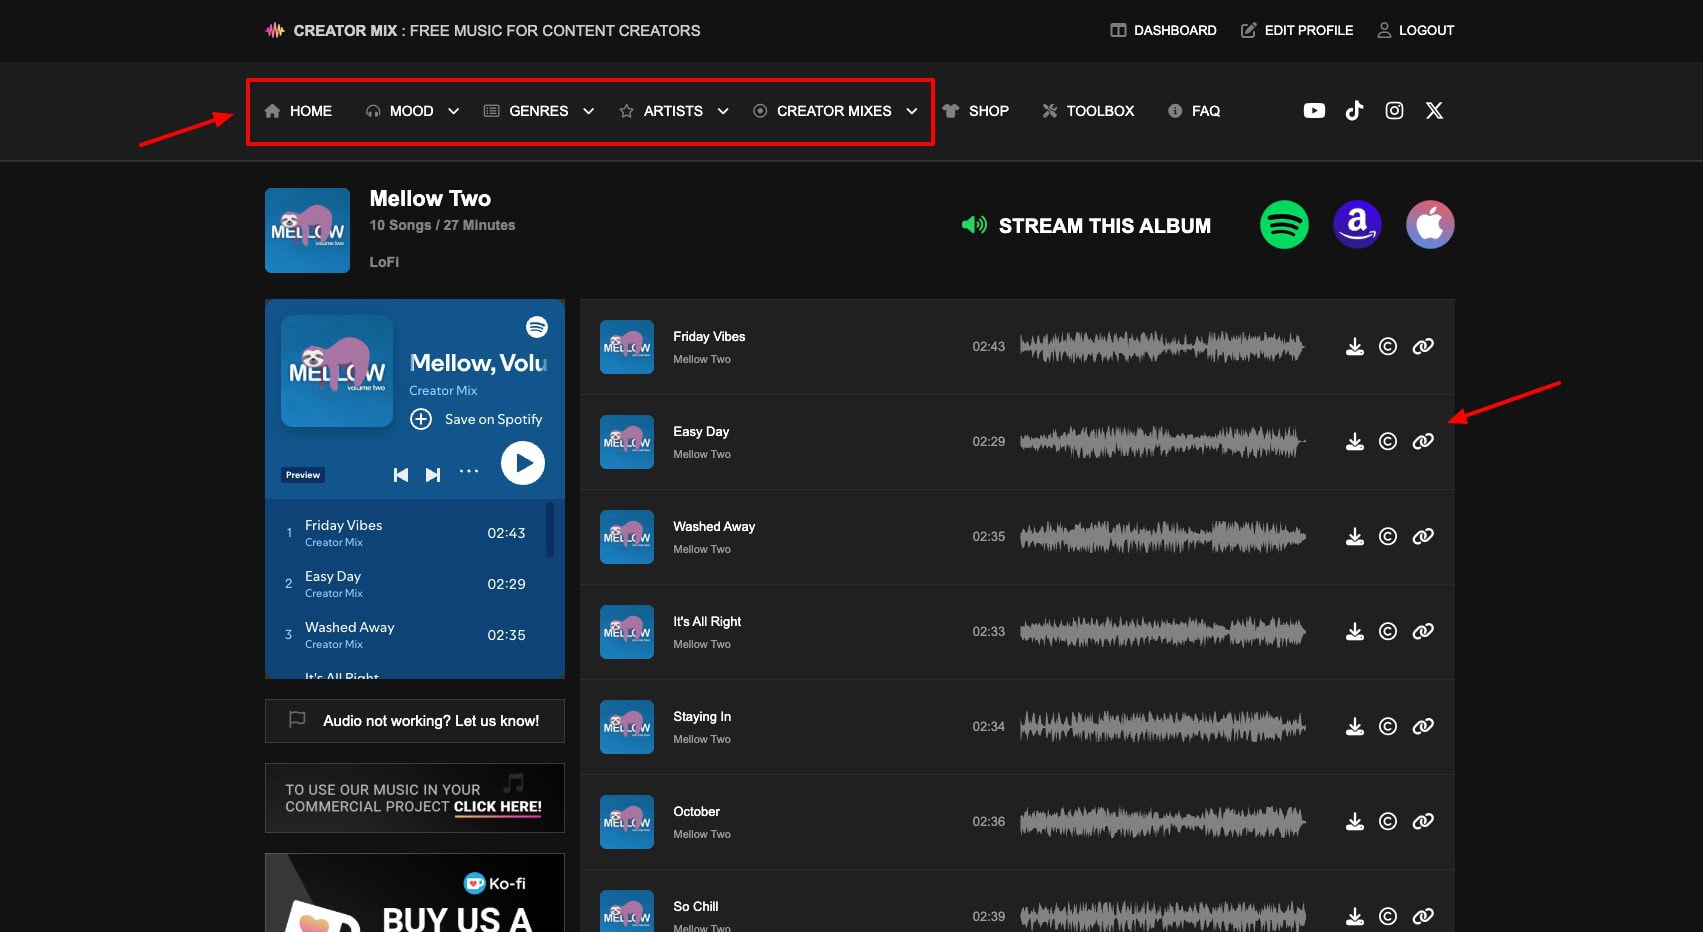Viewport: 1703px width, 932px height.
Task: Open the Instagram social icon
Action: 1394,111
